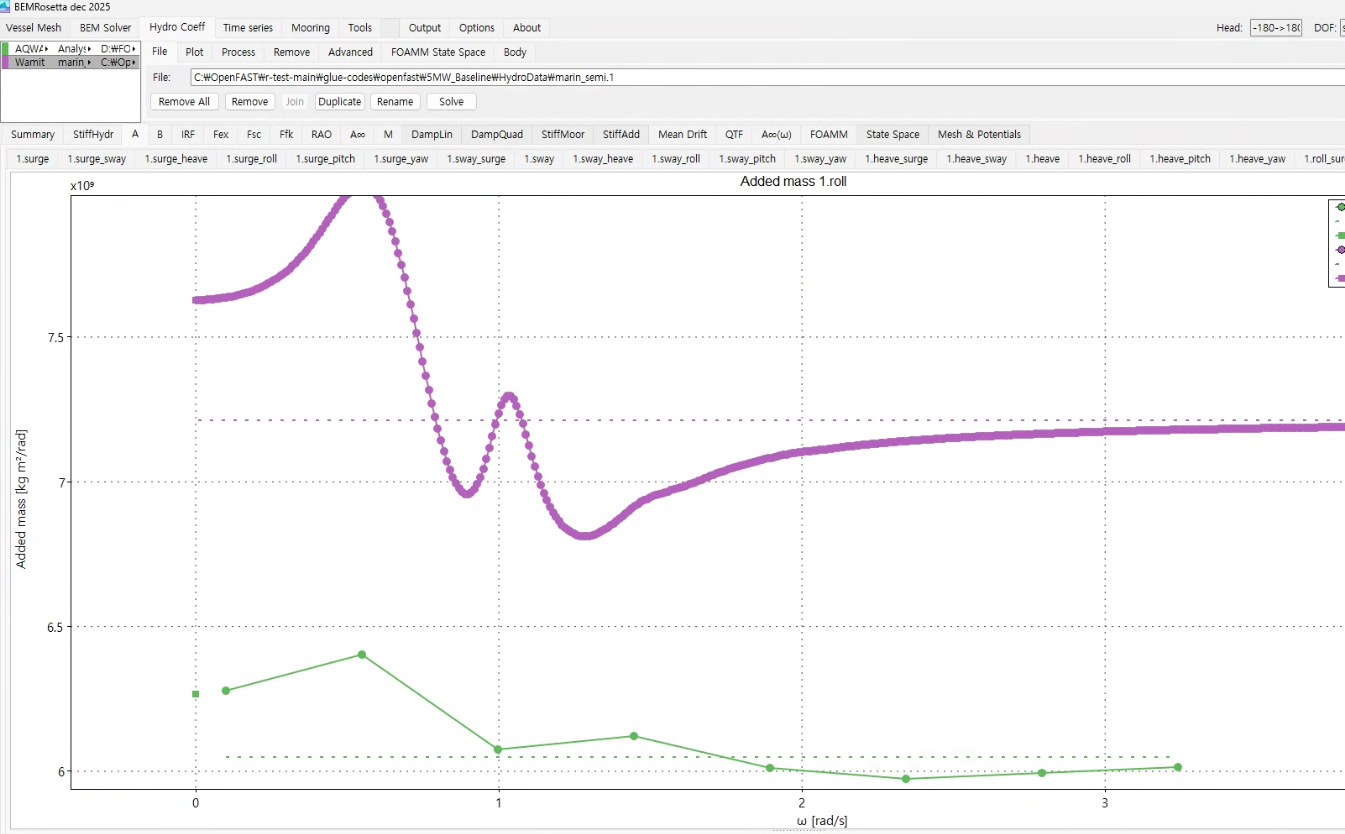Open the Mean Drift tab

683,134
